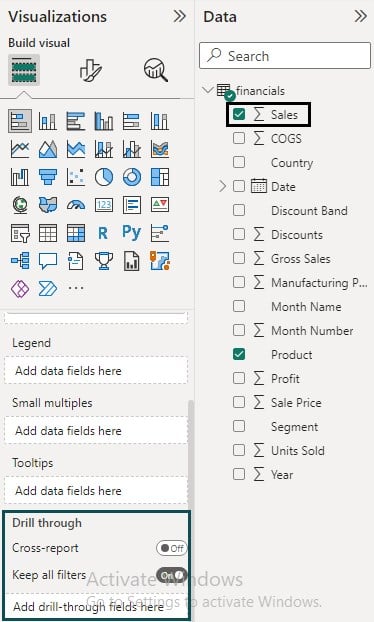Open Get more visuals ellipsis
The width and height of the screenshot is (374, 622).
click(x=76, y=288)
